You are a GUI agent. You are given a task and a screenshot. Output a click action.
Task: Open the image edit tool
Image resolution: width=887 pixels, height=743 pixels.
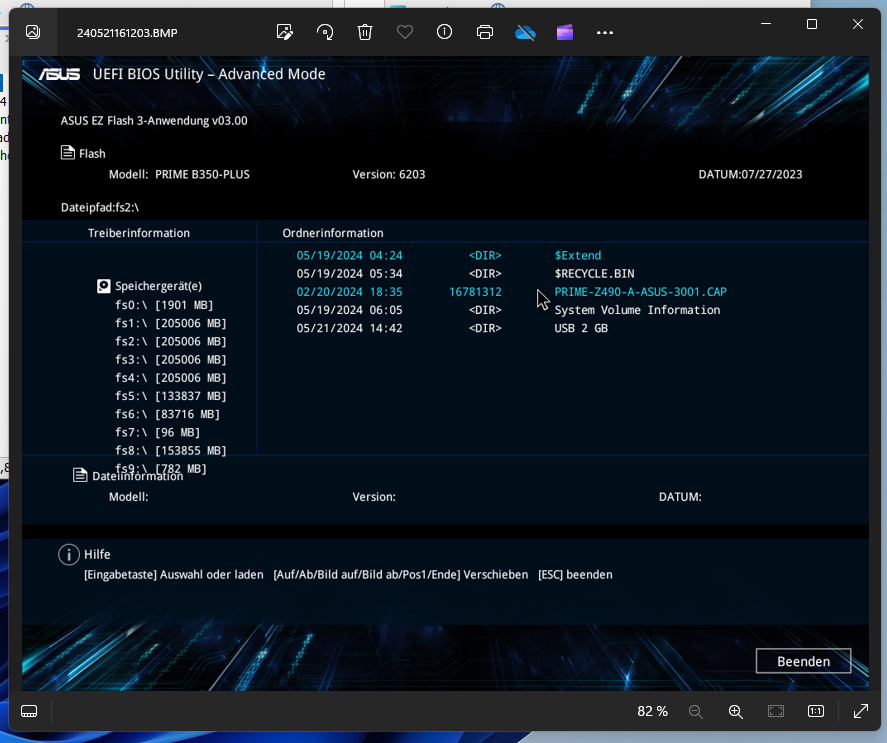285,32
